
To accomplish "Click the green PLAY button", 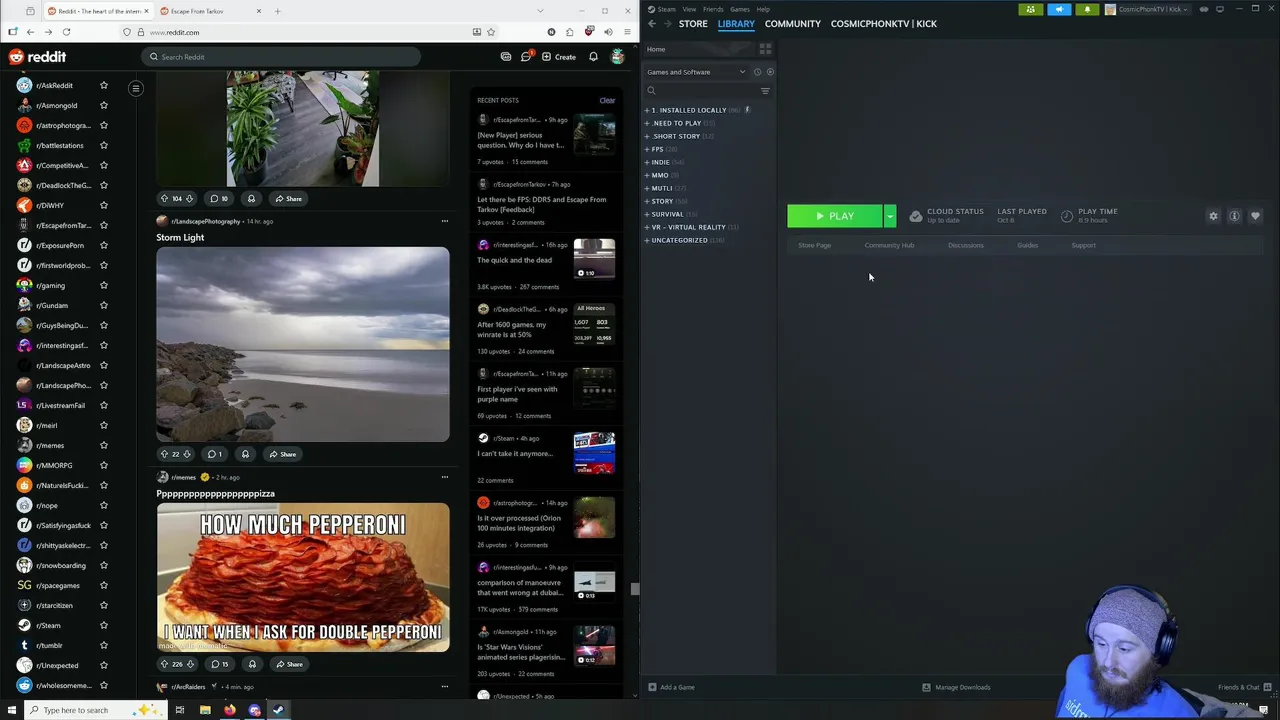I will pyautogui.click(x=835, y=216).
